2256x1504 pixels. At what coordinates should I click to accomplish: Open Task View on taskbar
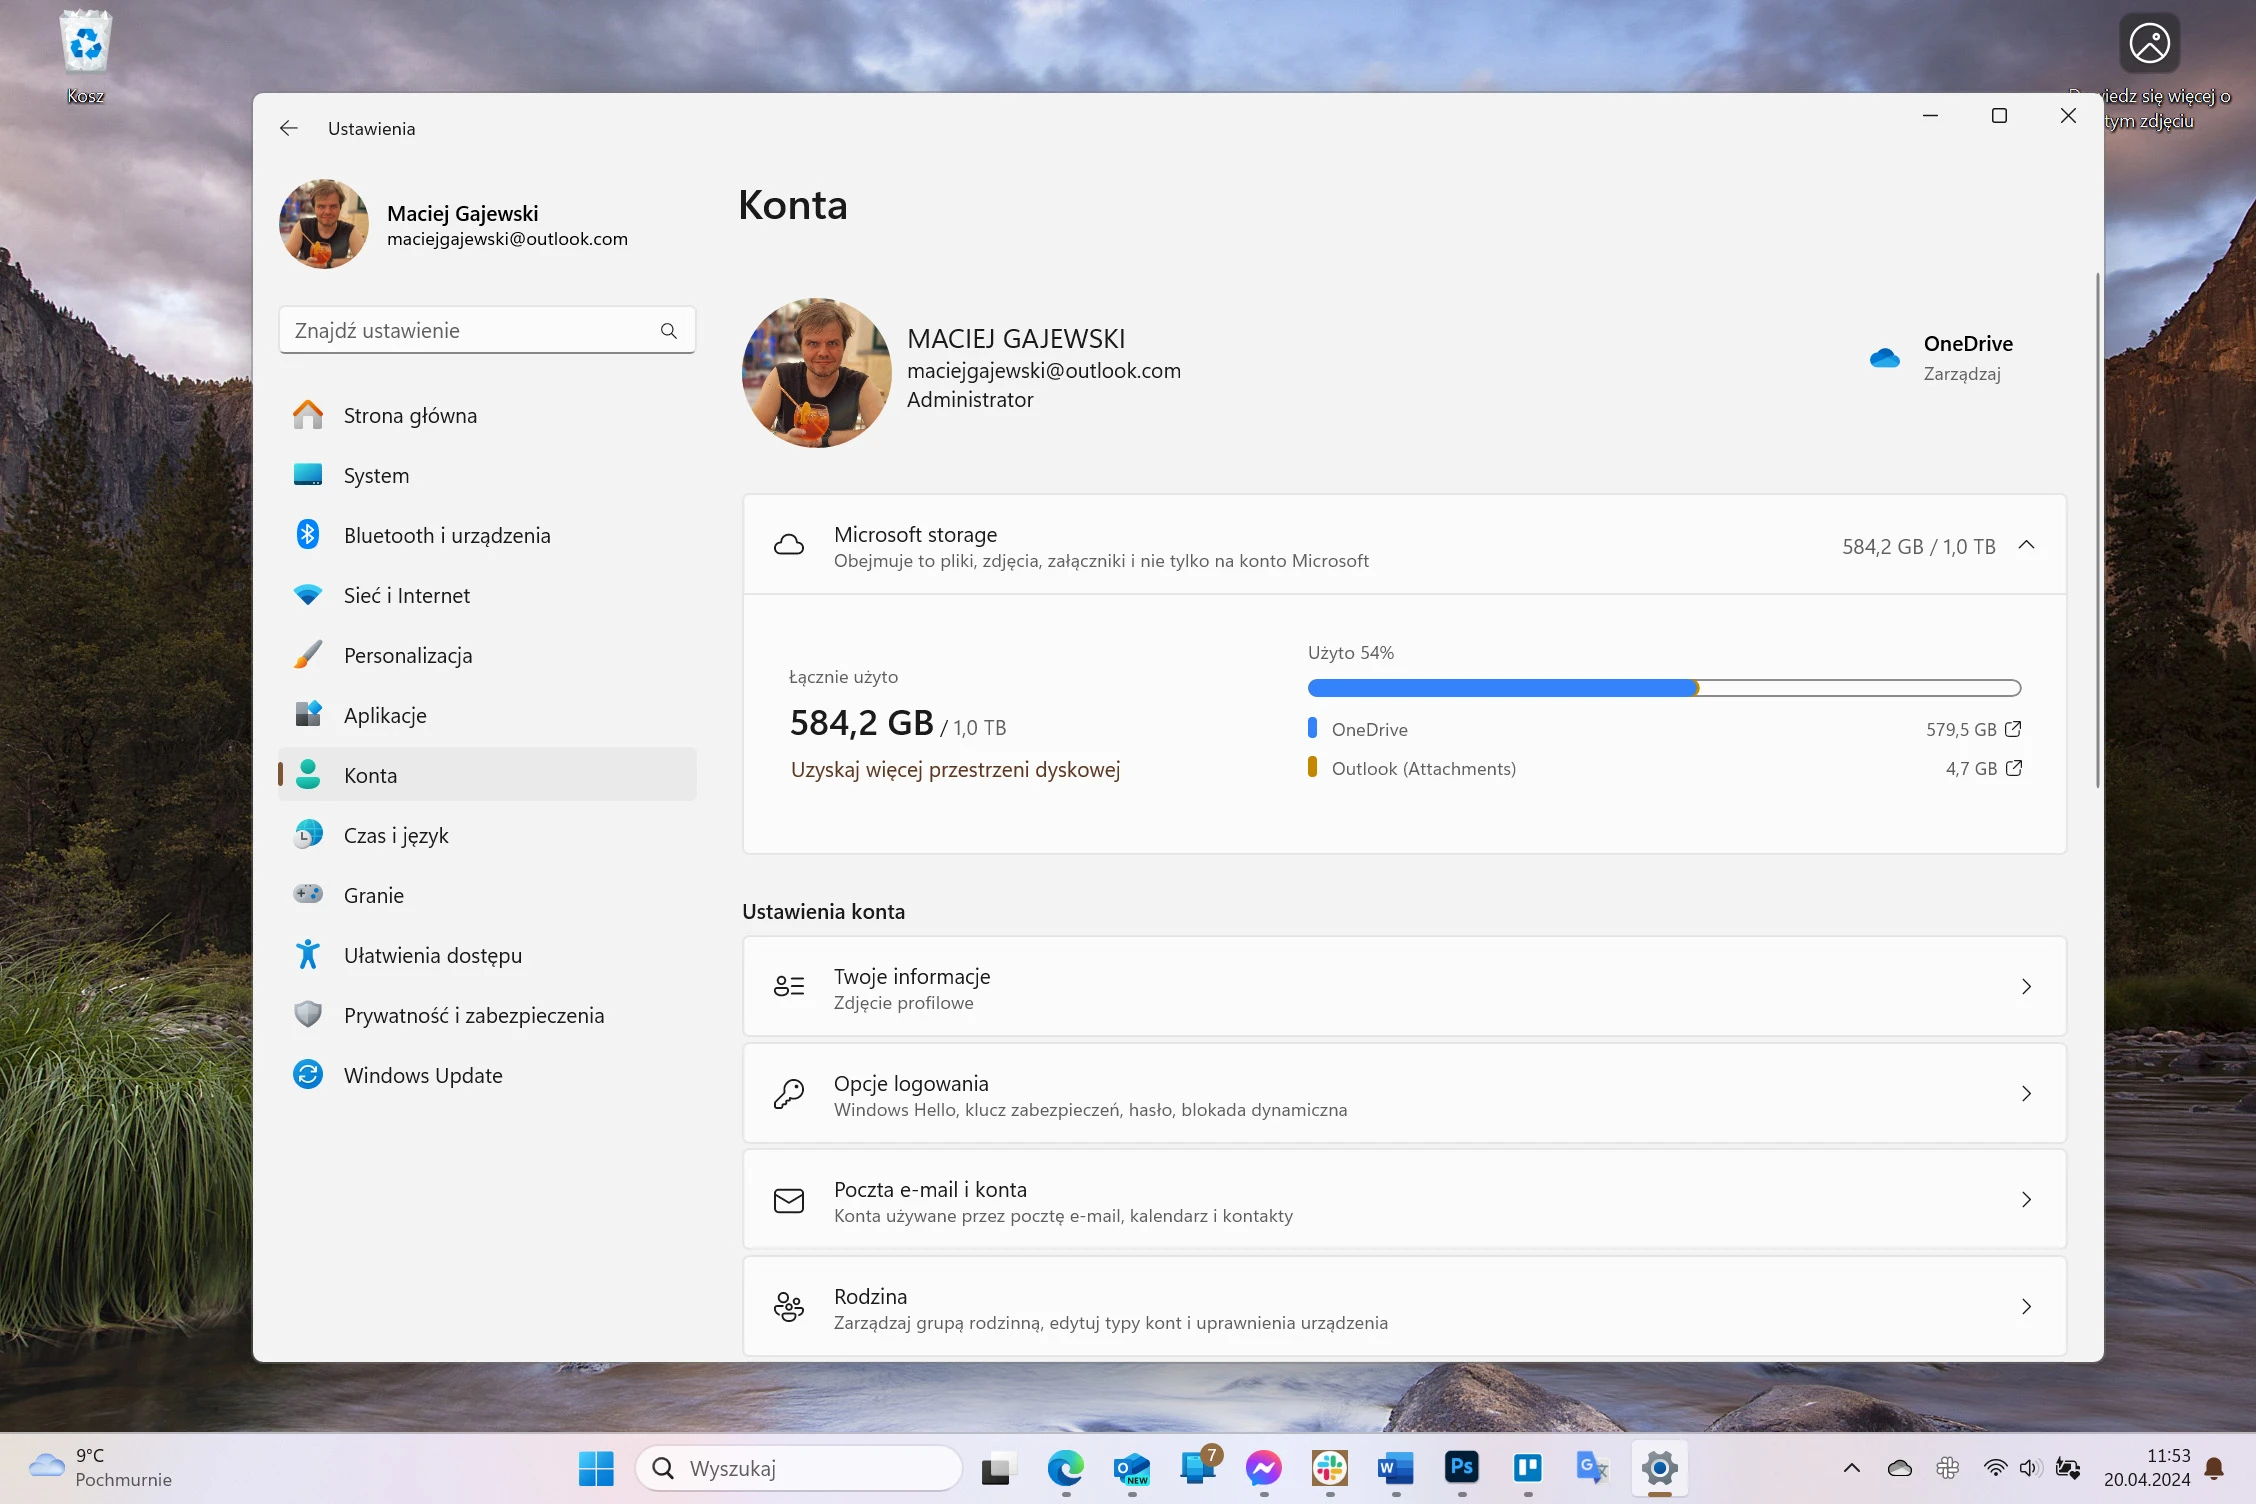(997, 1468)
